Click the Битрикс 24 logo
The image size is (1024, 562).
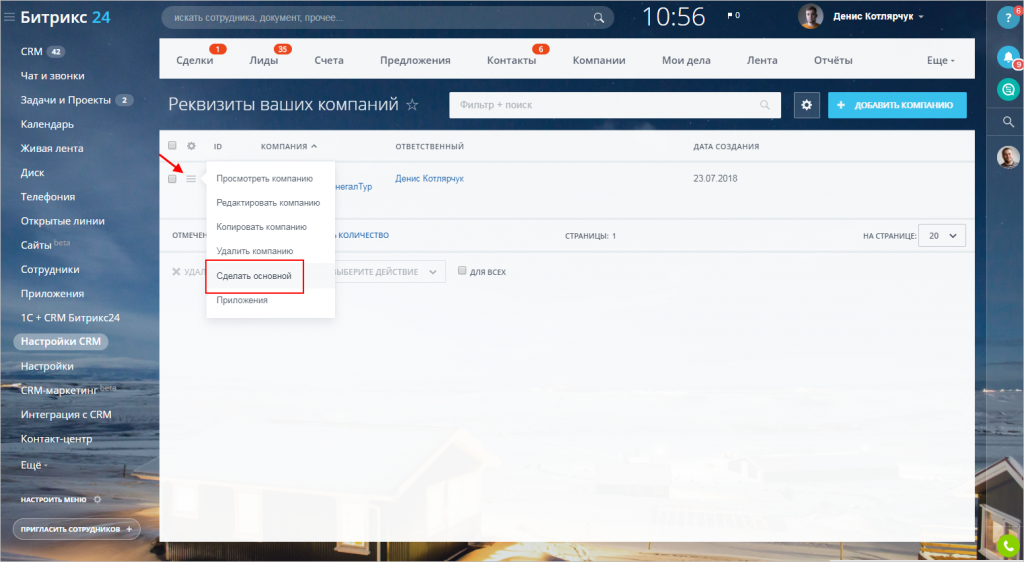tap(65, 18)
